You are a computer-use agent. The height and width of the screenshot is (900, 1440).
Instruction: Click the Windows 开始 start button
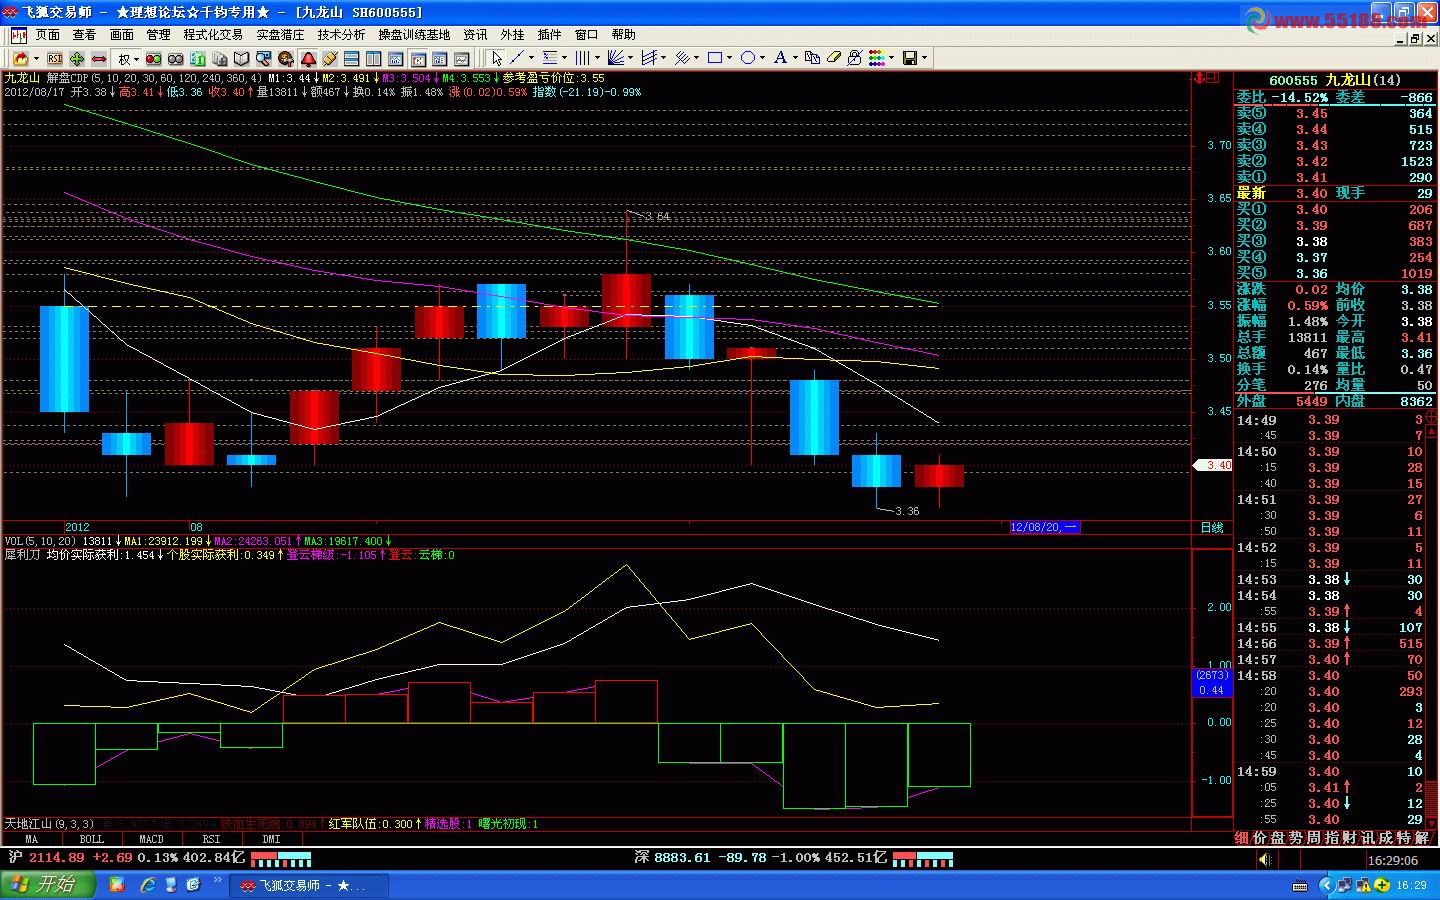(x=47, y=885)
